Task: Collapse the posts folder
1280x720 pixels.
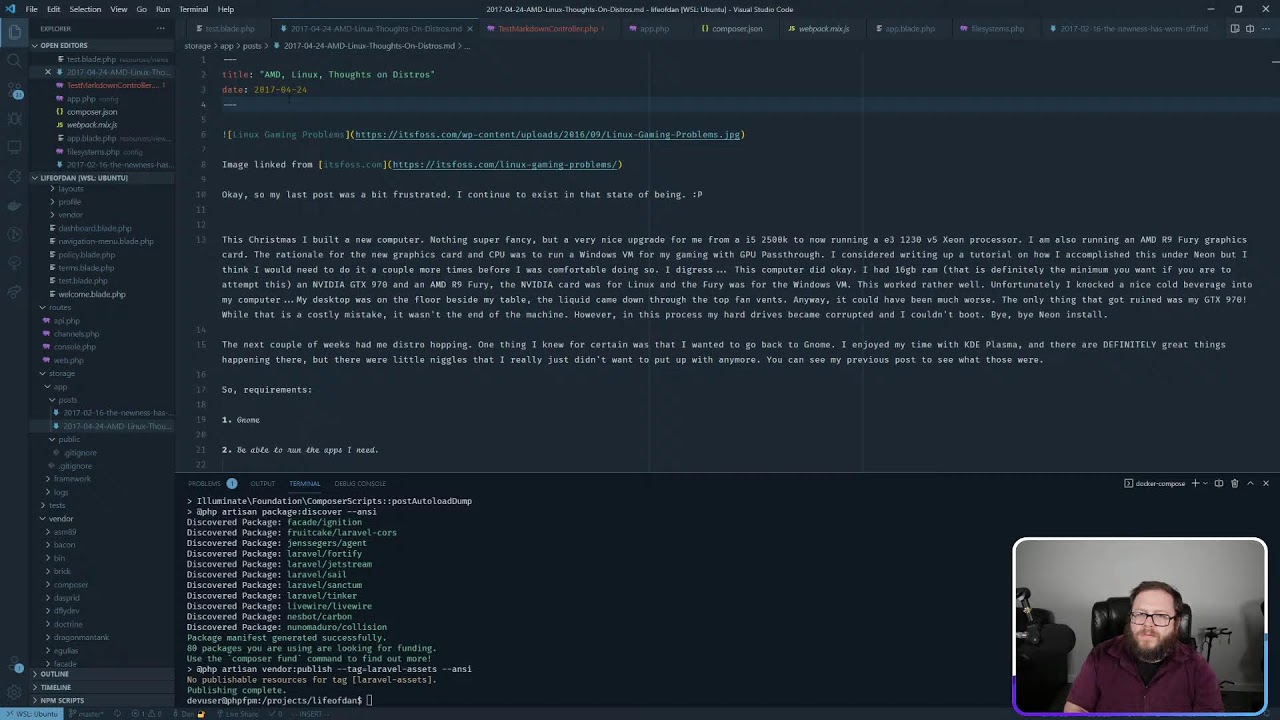Action: tap(67, 400)
